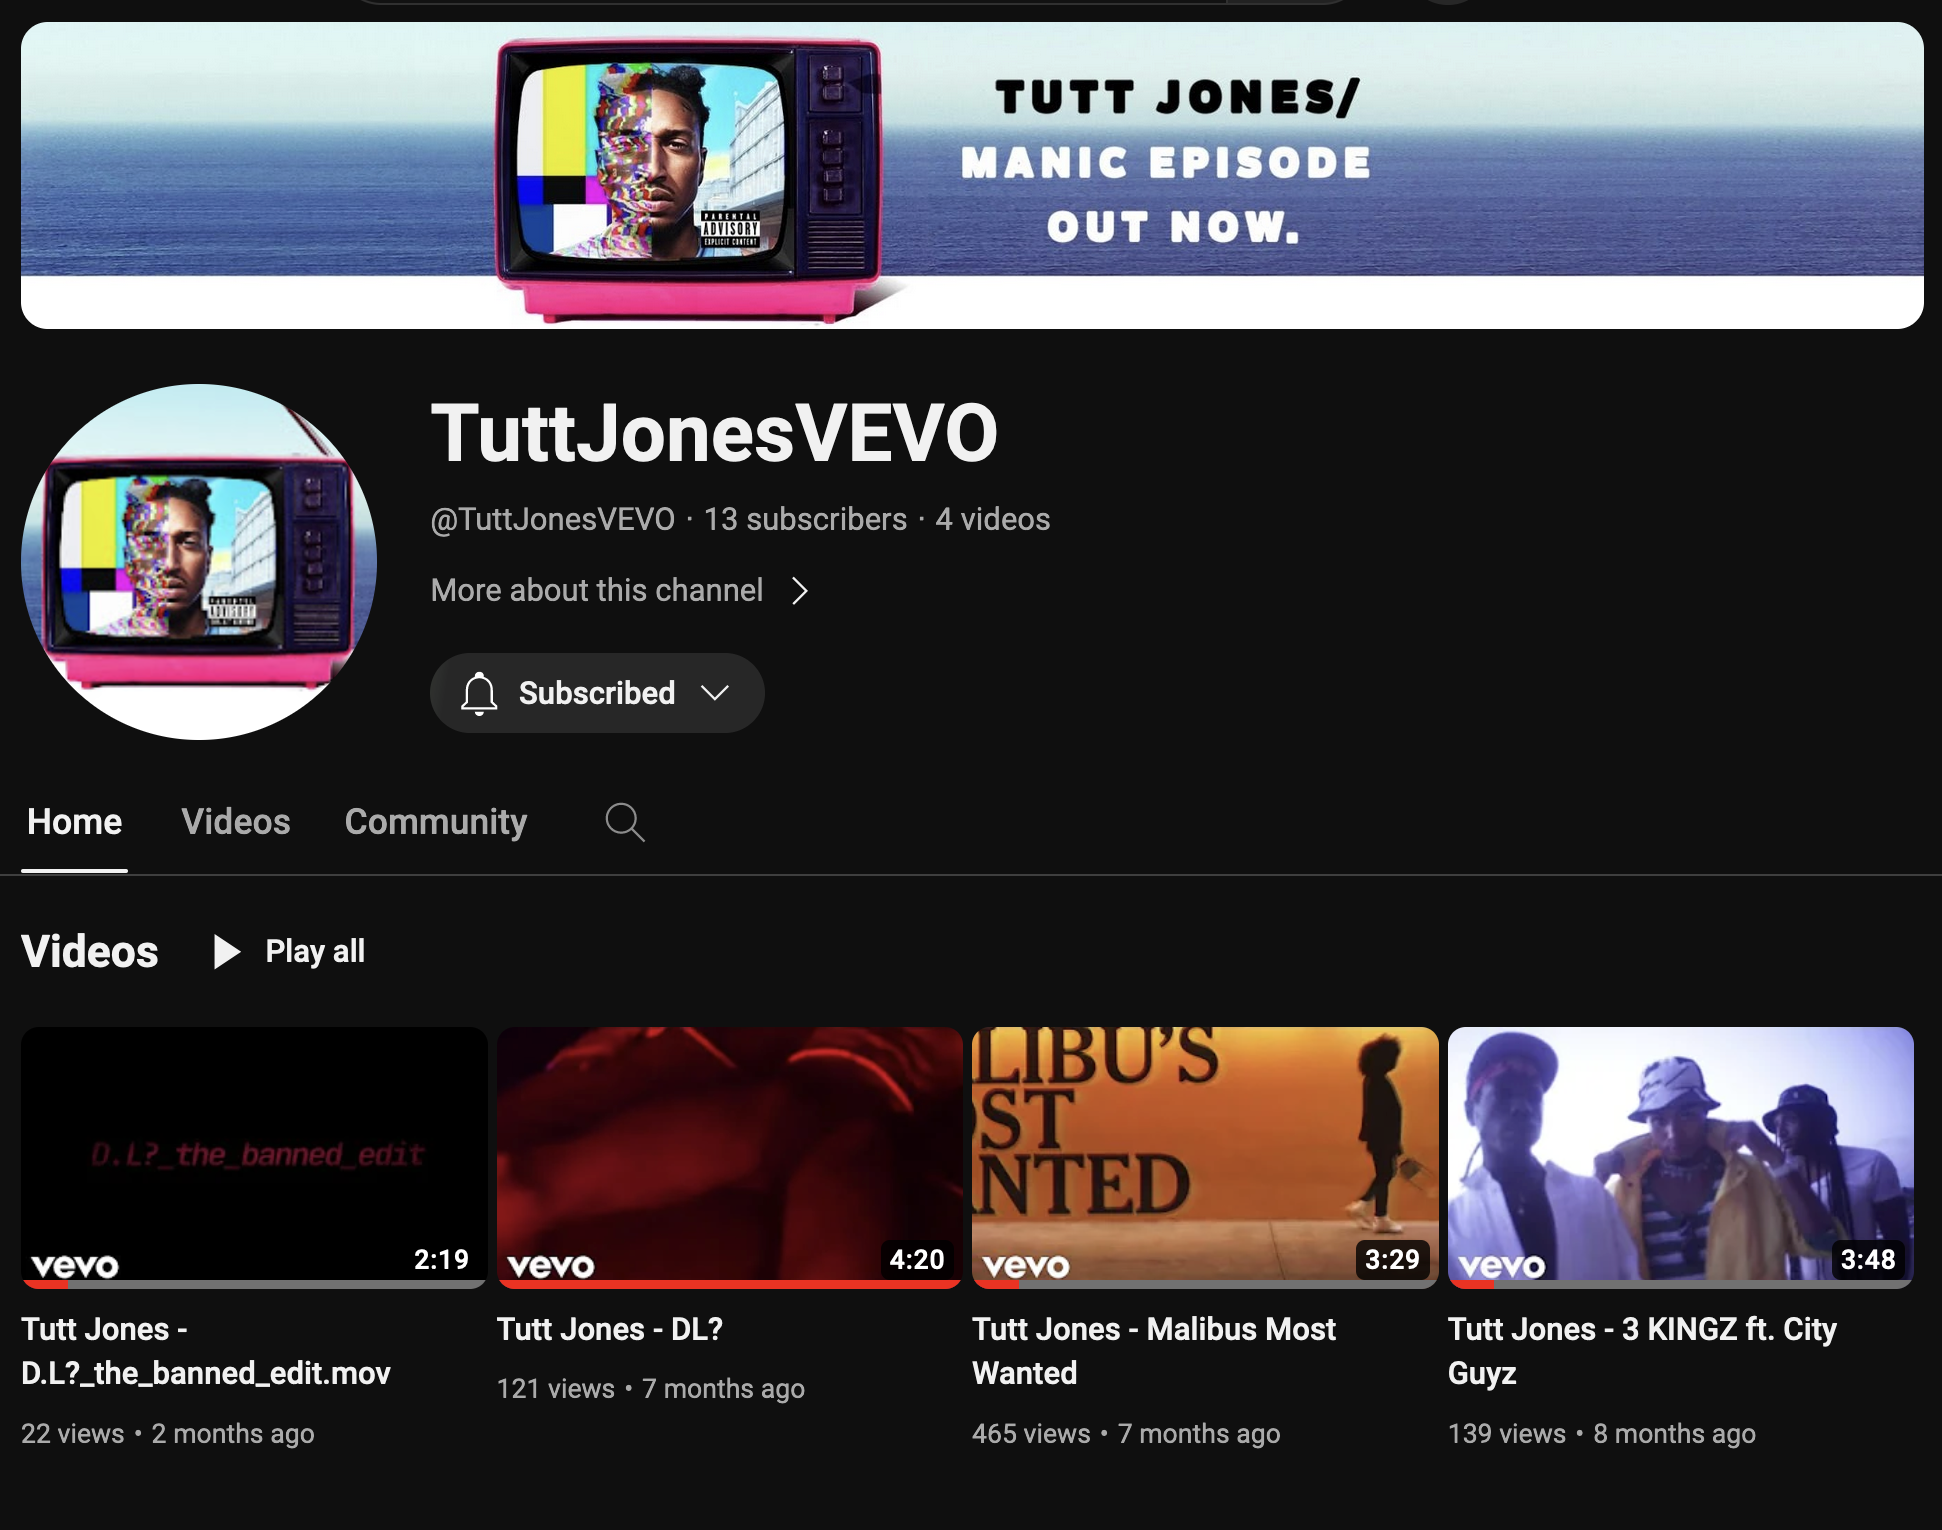Click the Play all triangle icon
The image size is (1942, 1530).
pyautogui.click(x=227, y=951)
